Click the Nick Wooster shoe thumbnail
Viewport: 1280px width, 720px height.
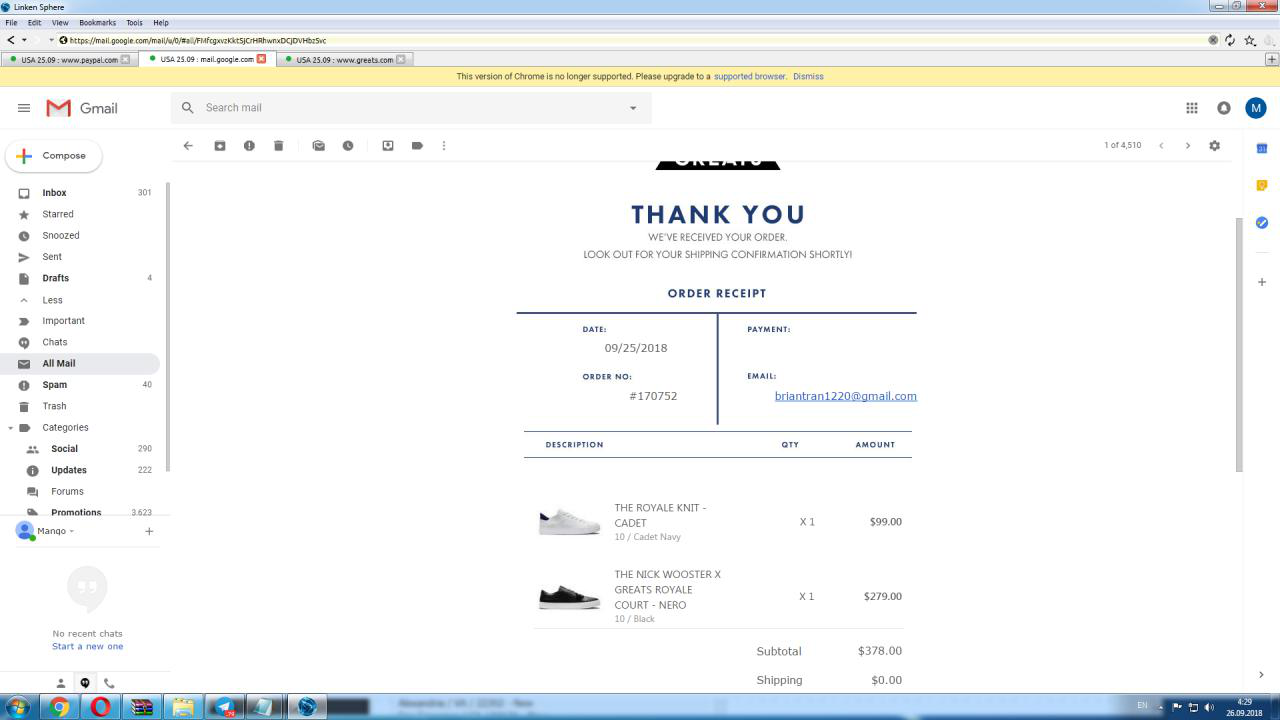569,596
